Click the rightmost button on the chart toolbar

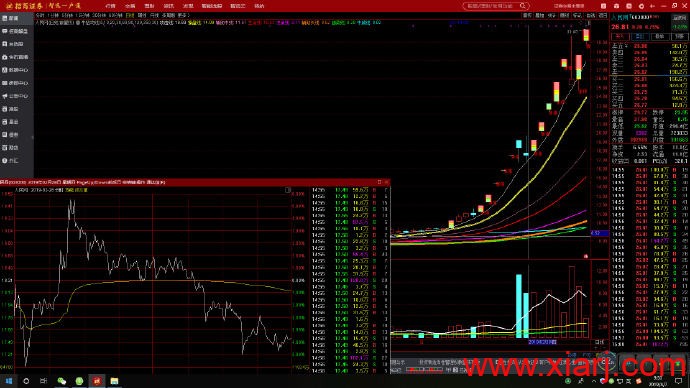602,15
